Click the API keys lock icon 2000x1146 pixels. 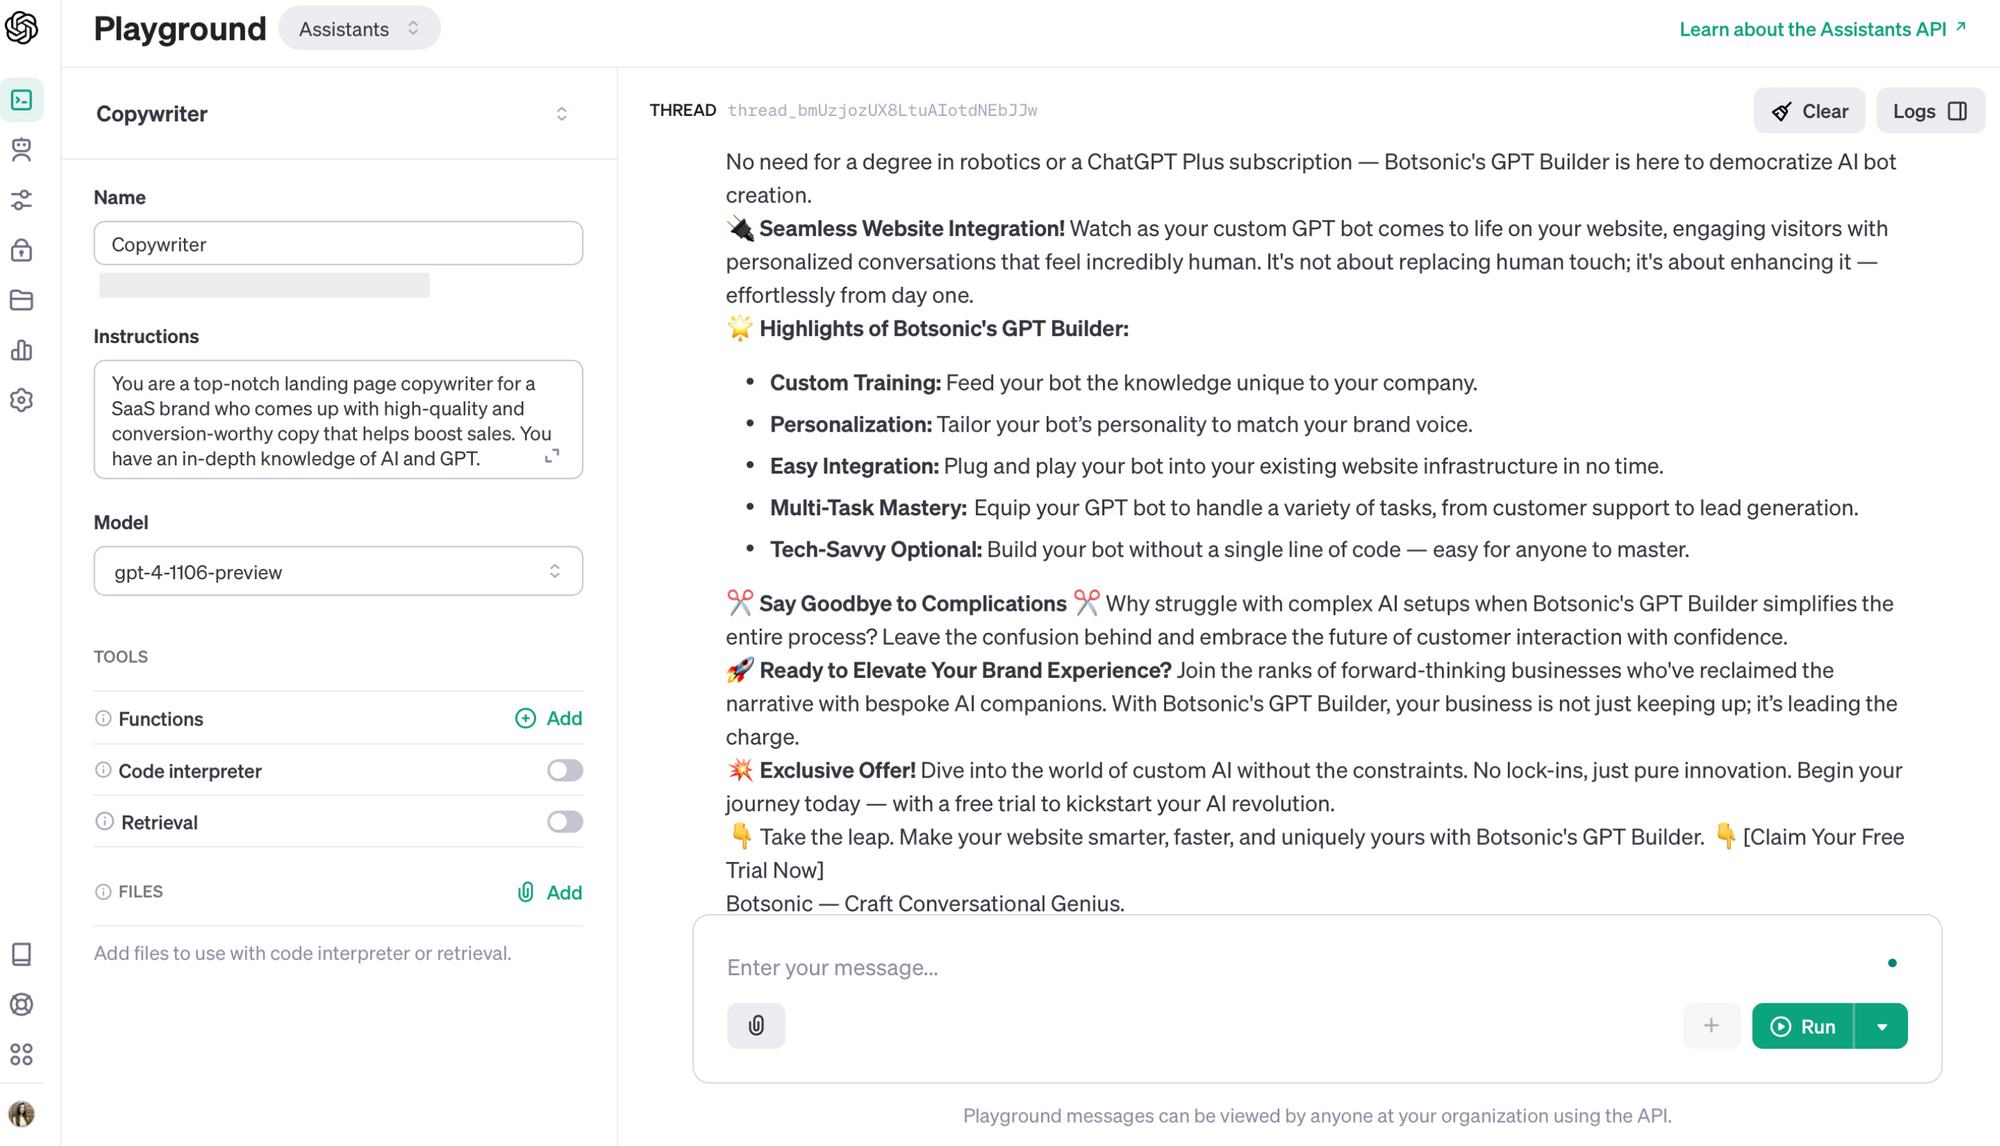coord(22,250)
